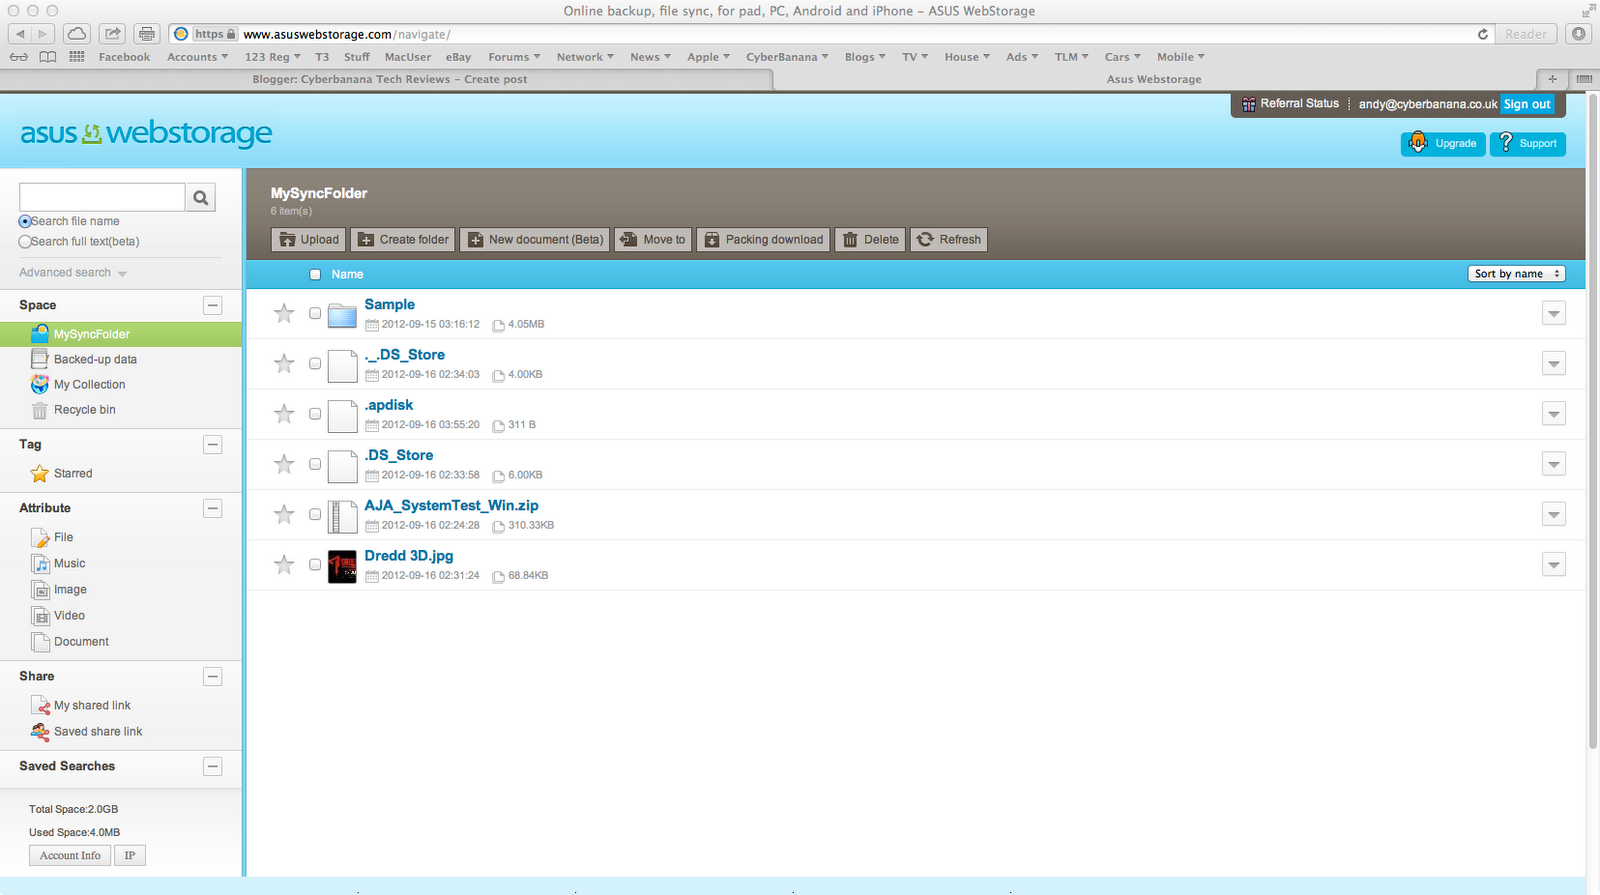Screen dimensions: 1600x895
Task: Check the Dredd 3D.jpg checkbox
Action: 315,564
